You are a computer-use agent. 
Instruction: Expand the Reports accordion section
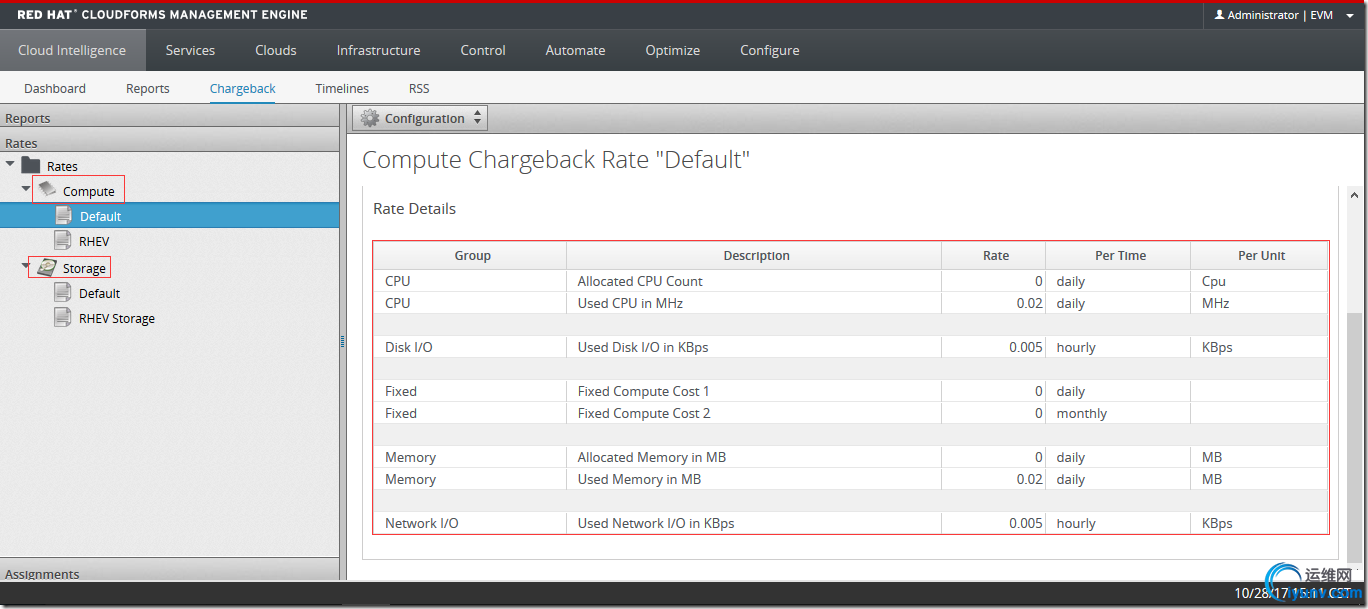coord(170,118)
